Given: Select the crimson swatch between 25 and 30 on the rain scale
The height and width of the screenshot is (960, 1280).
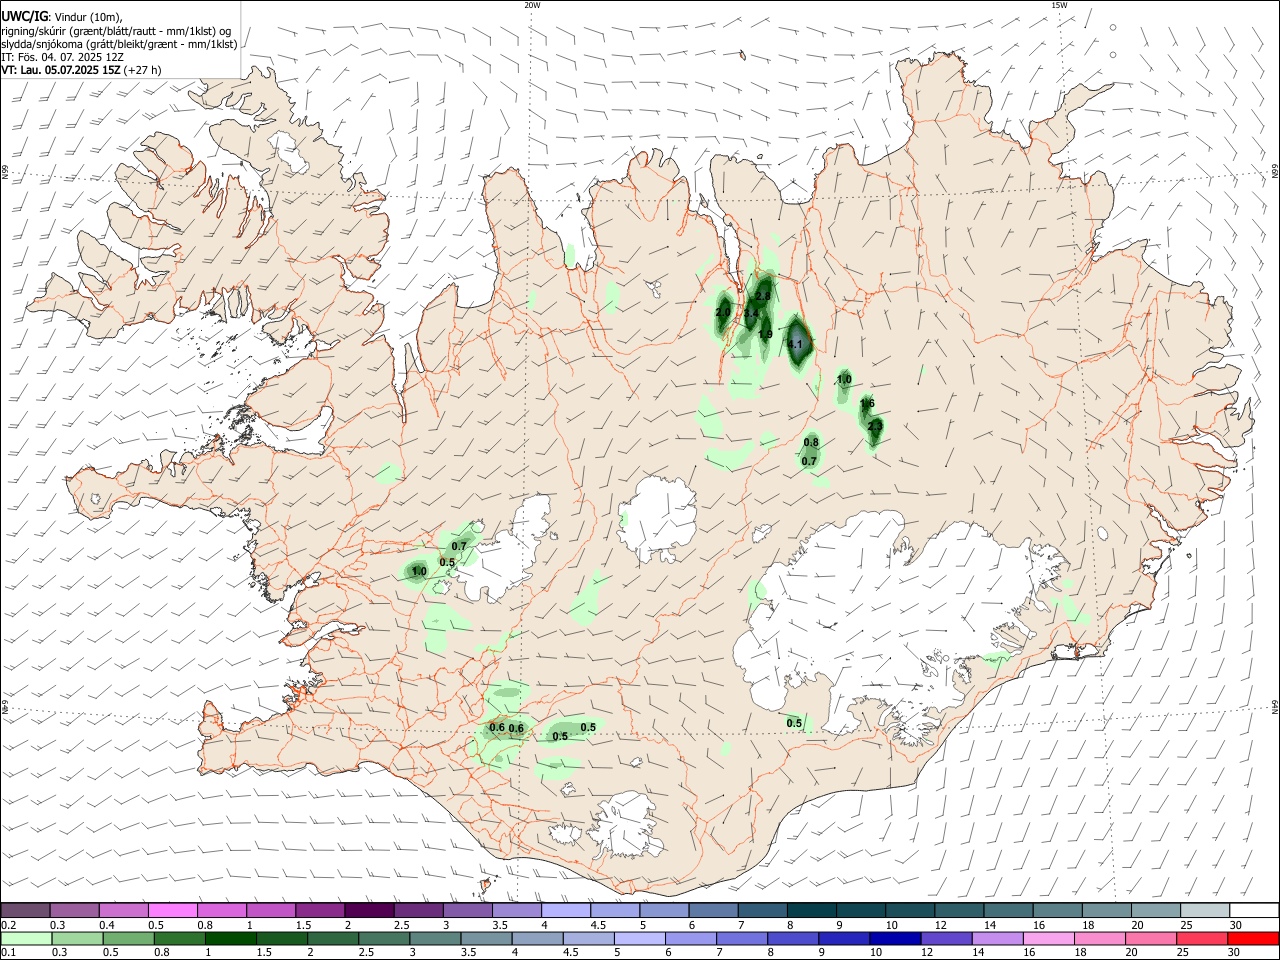Looking at the screenshot, I should point(1203,938).
